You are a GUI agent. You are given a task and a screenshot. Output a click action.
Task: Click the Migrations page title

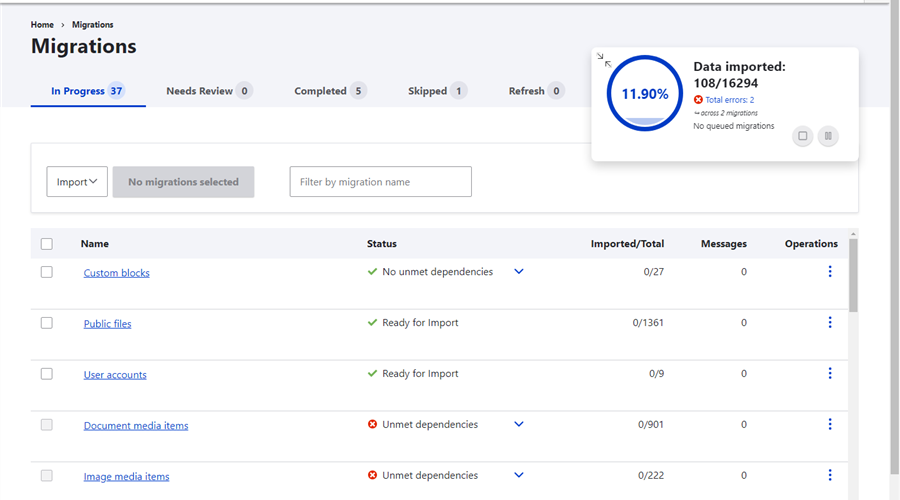pos(84,46)
